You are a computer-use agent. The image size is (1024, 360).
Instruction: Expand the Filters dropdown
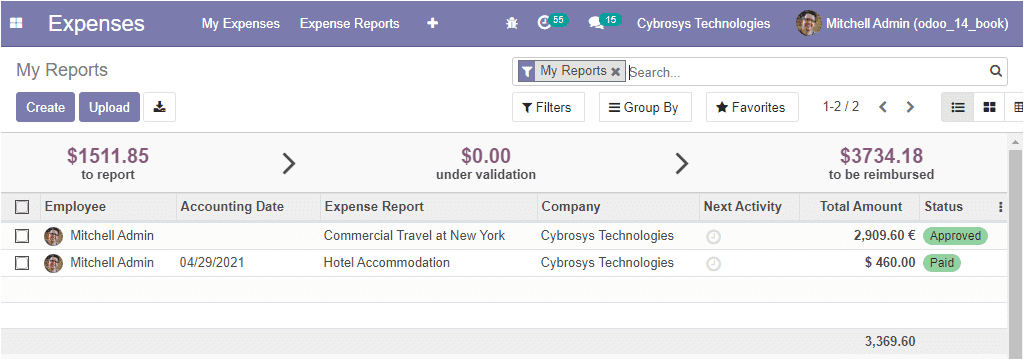[x=547, y=107]
